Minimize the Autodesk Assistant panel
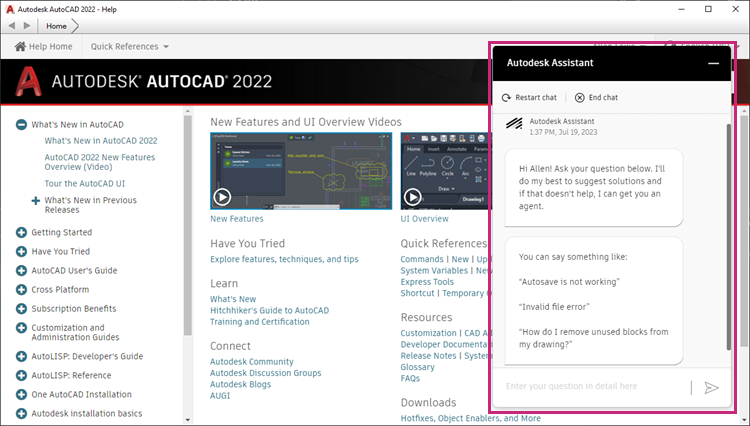The image size is (750, 426). point(713,63)
